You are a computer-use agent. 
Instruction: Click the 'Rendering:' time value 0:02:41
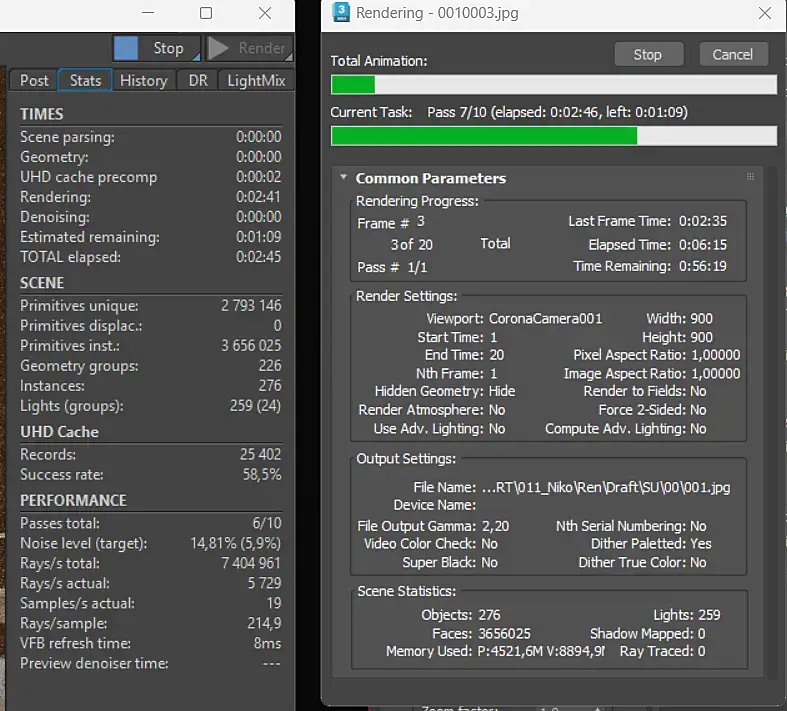(258, 197)
